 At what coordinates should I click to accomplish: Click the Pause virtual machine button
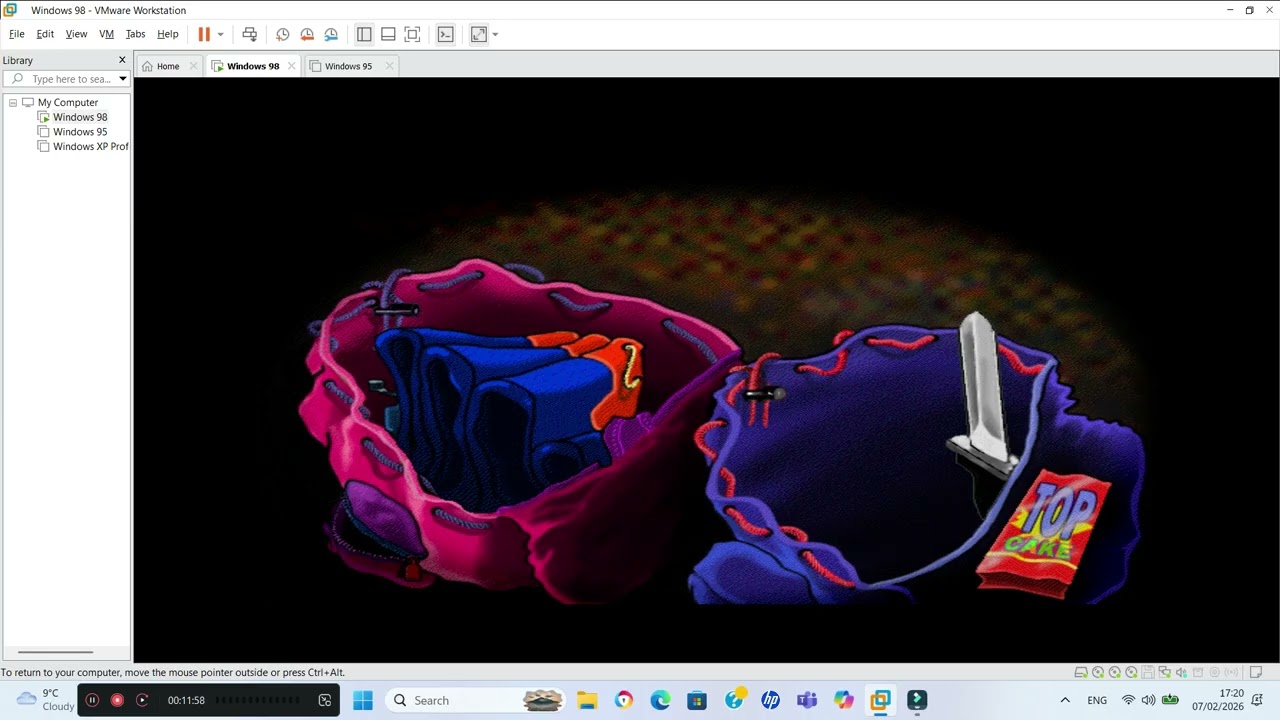pos(204,34)
